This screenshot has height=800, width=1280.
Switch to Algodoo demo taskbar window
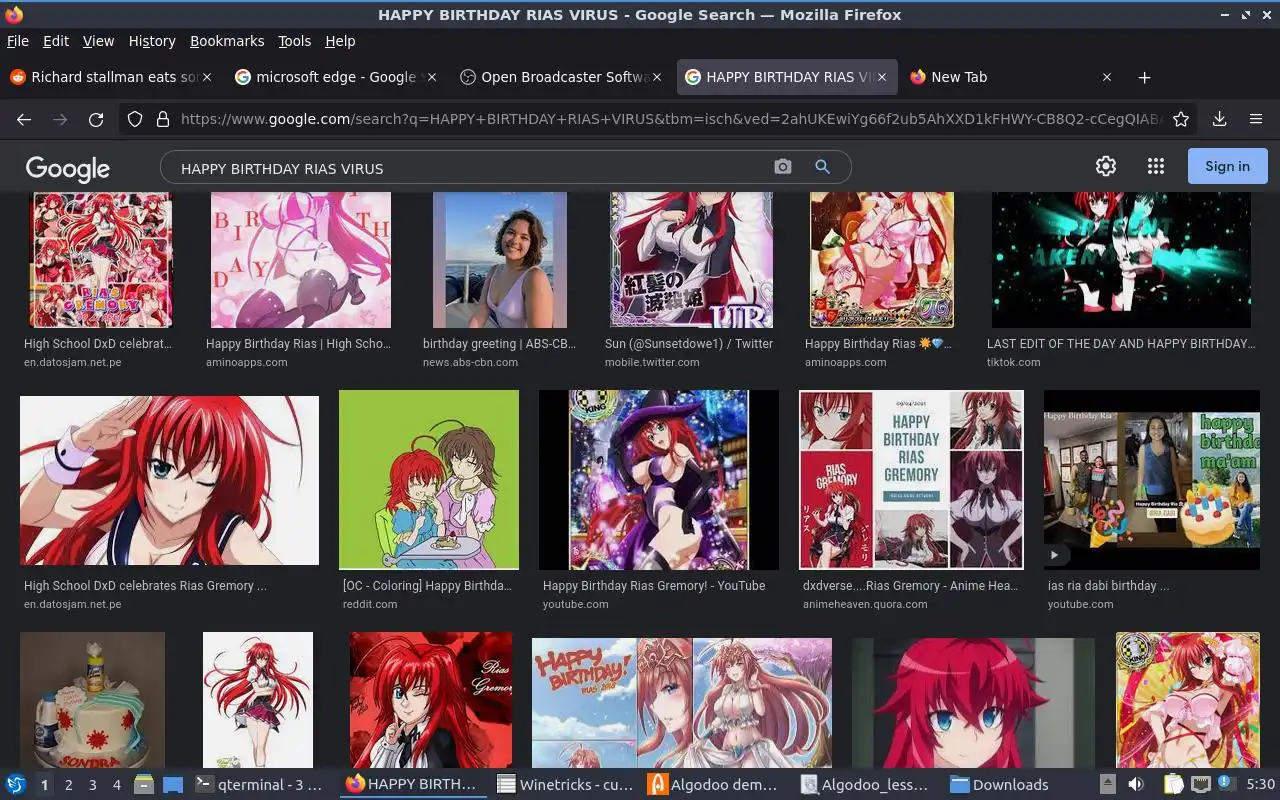(714, 785)
